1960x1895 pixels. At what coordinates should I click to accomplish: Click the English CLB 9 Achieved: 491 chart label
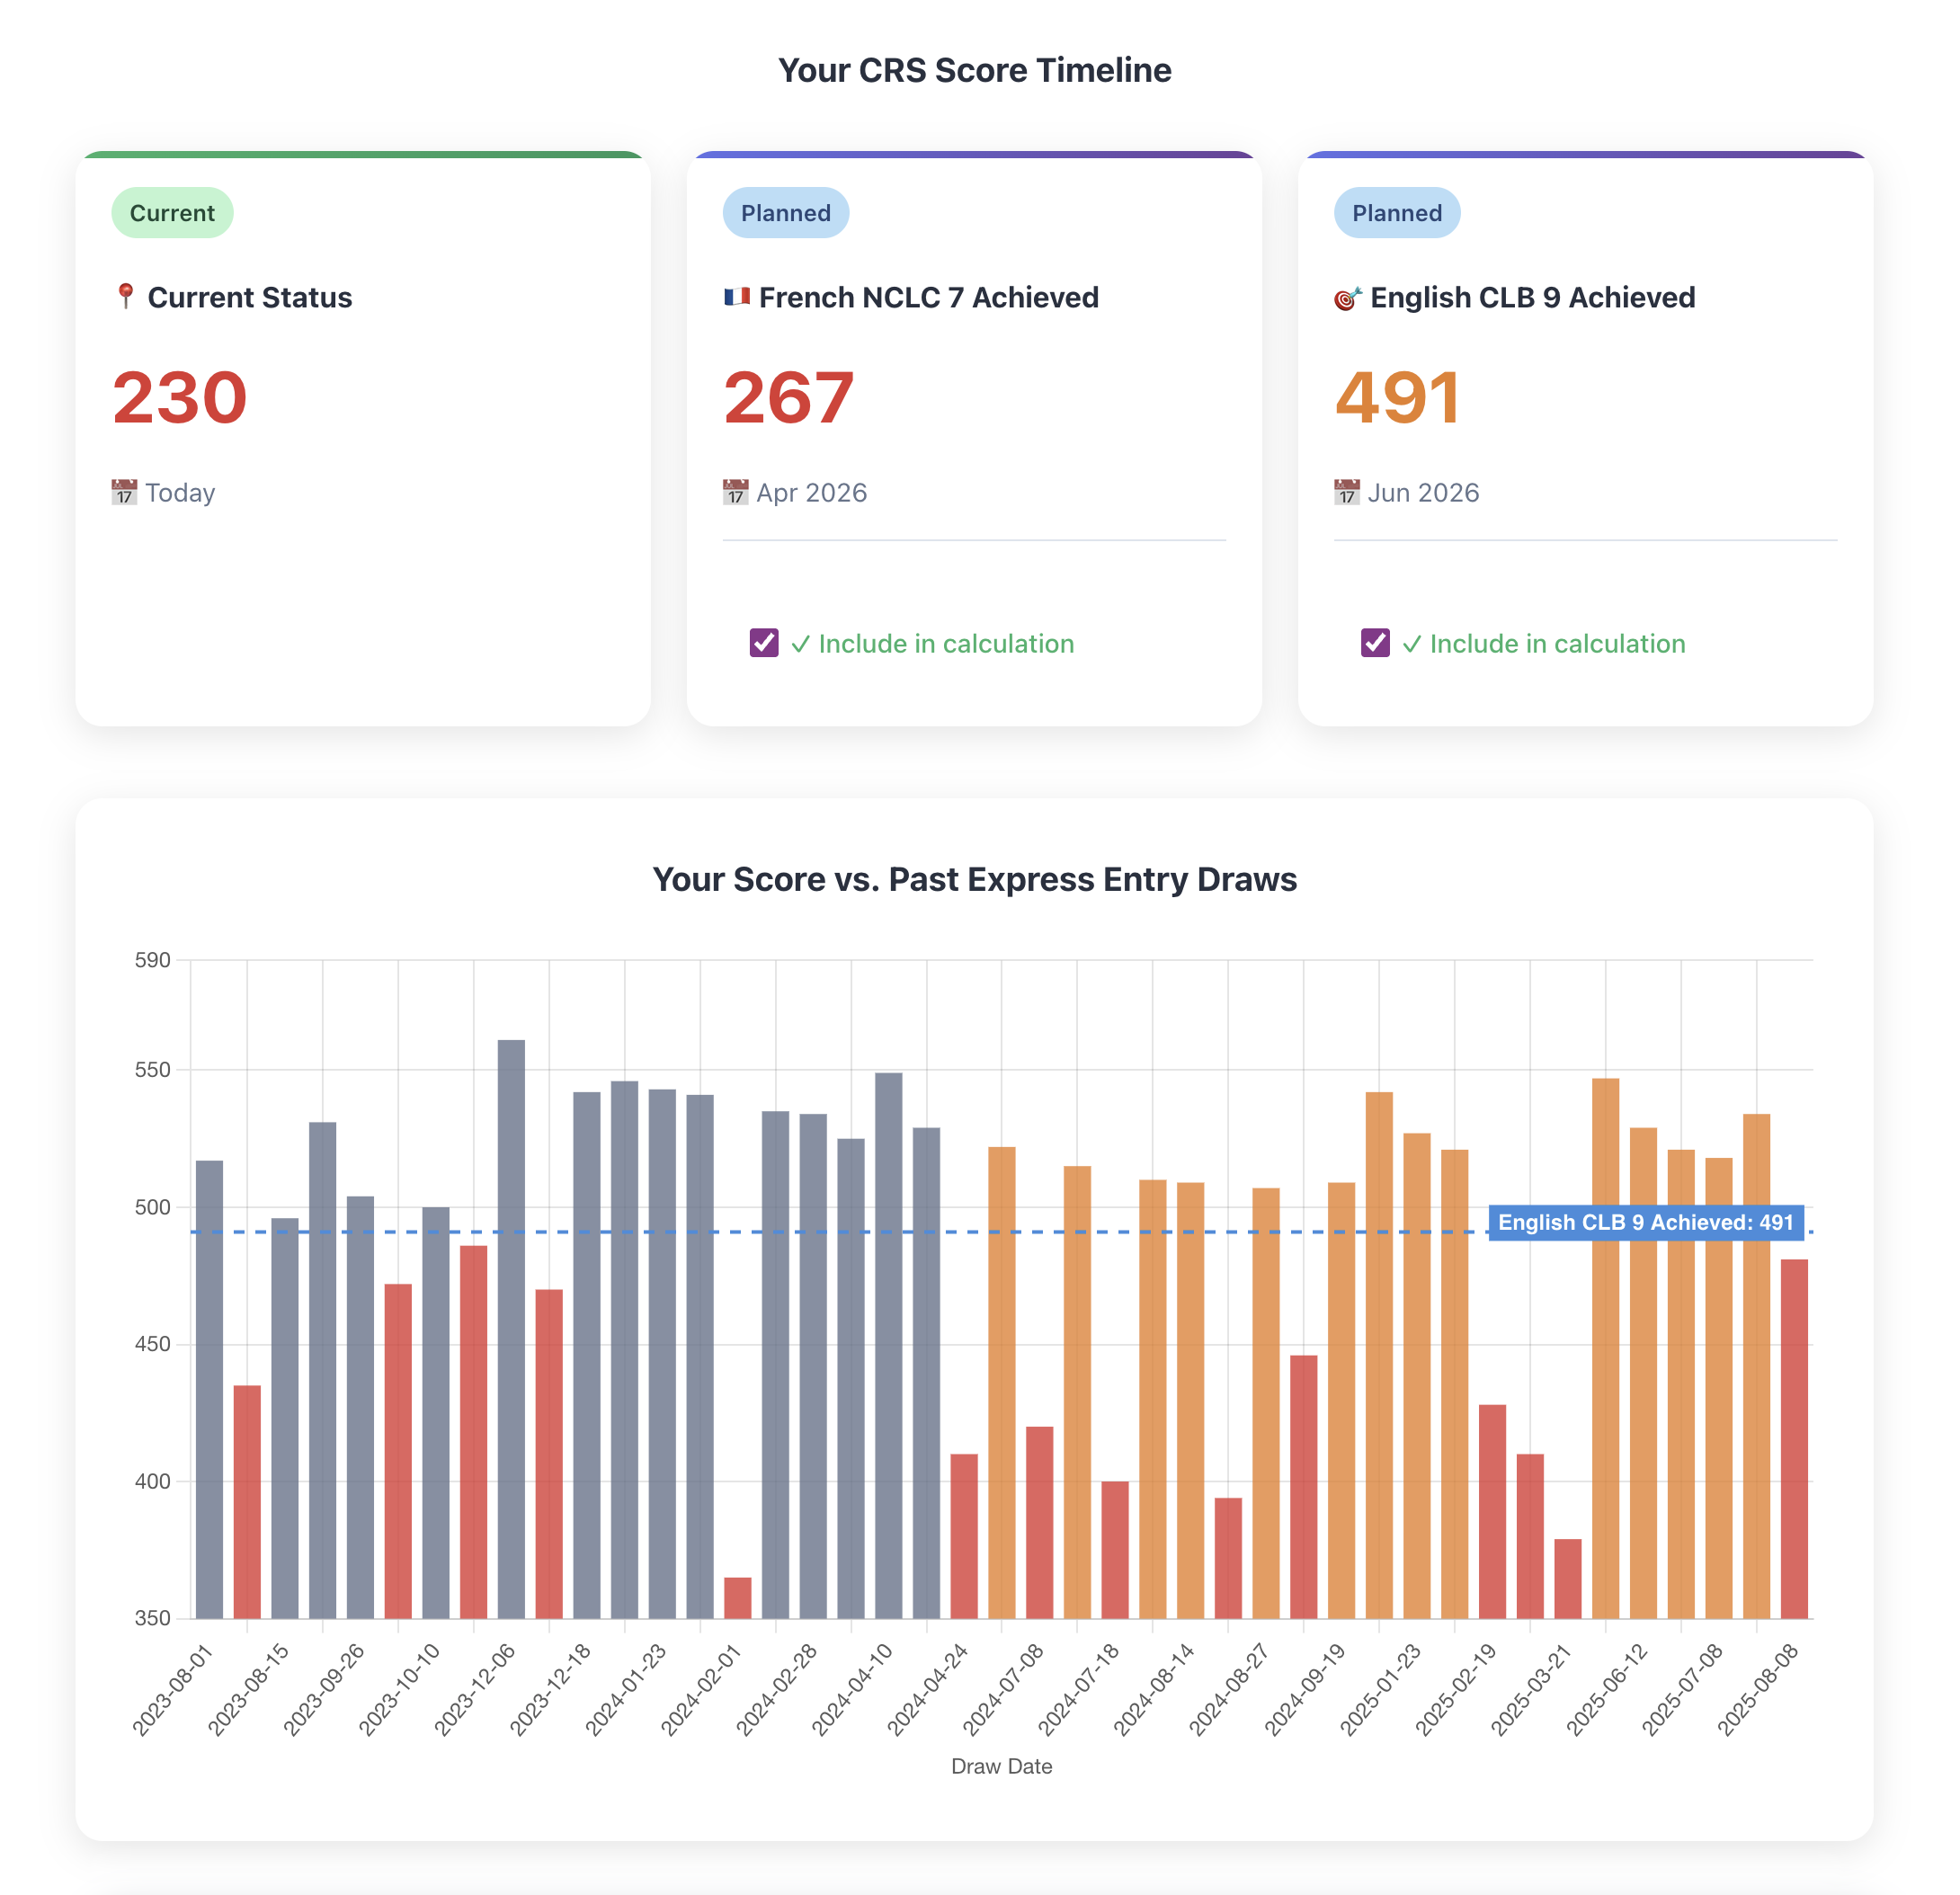tap(1645, 1222)
